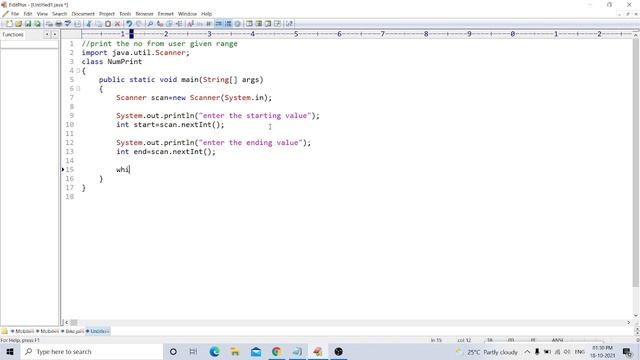
Task: Click the folder icon left of document tabs
Action: pyautogui.click(x=4, y=331)
